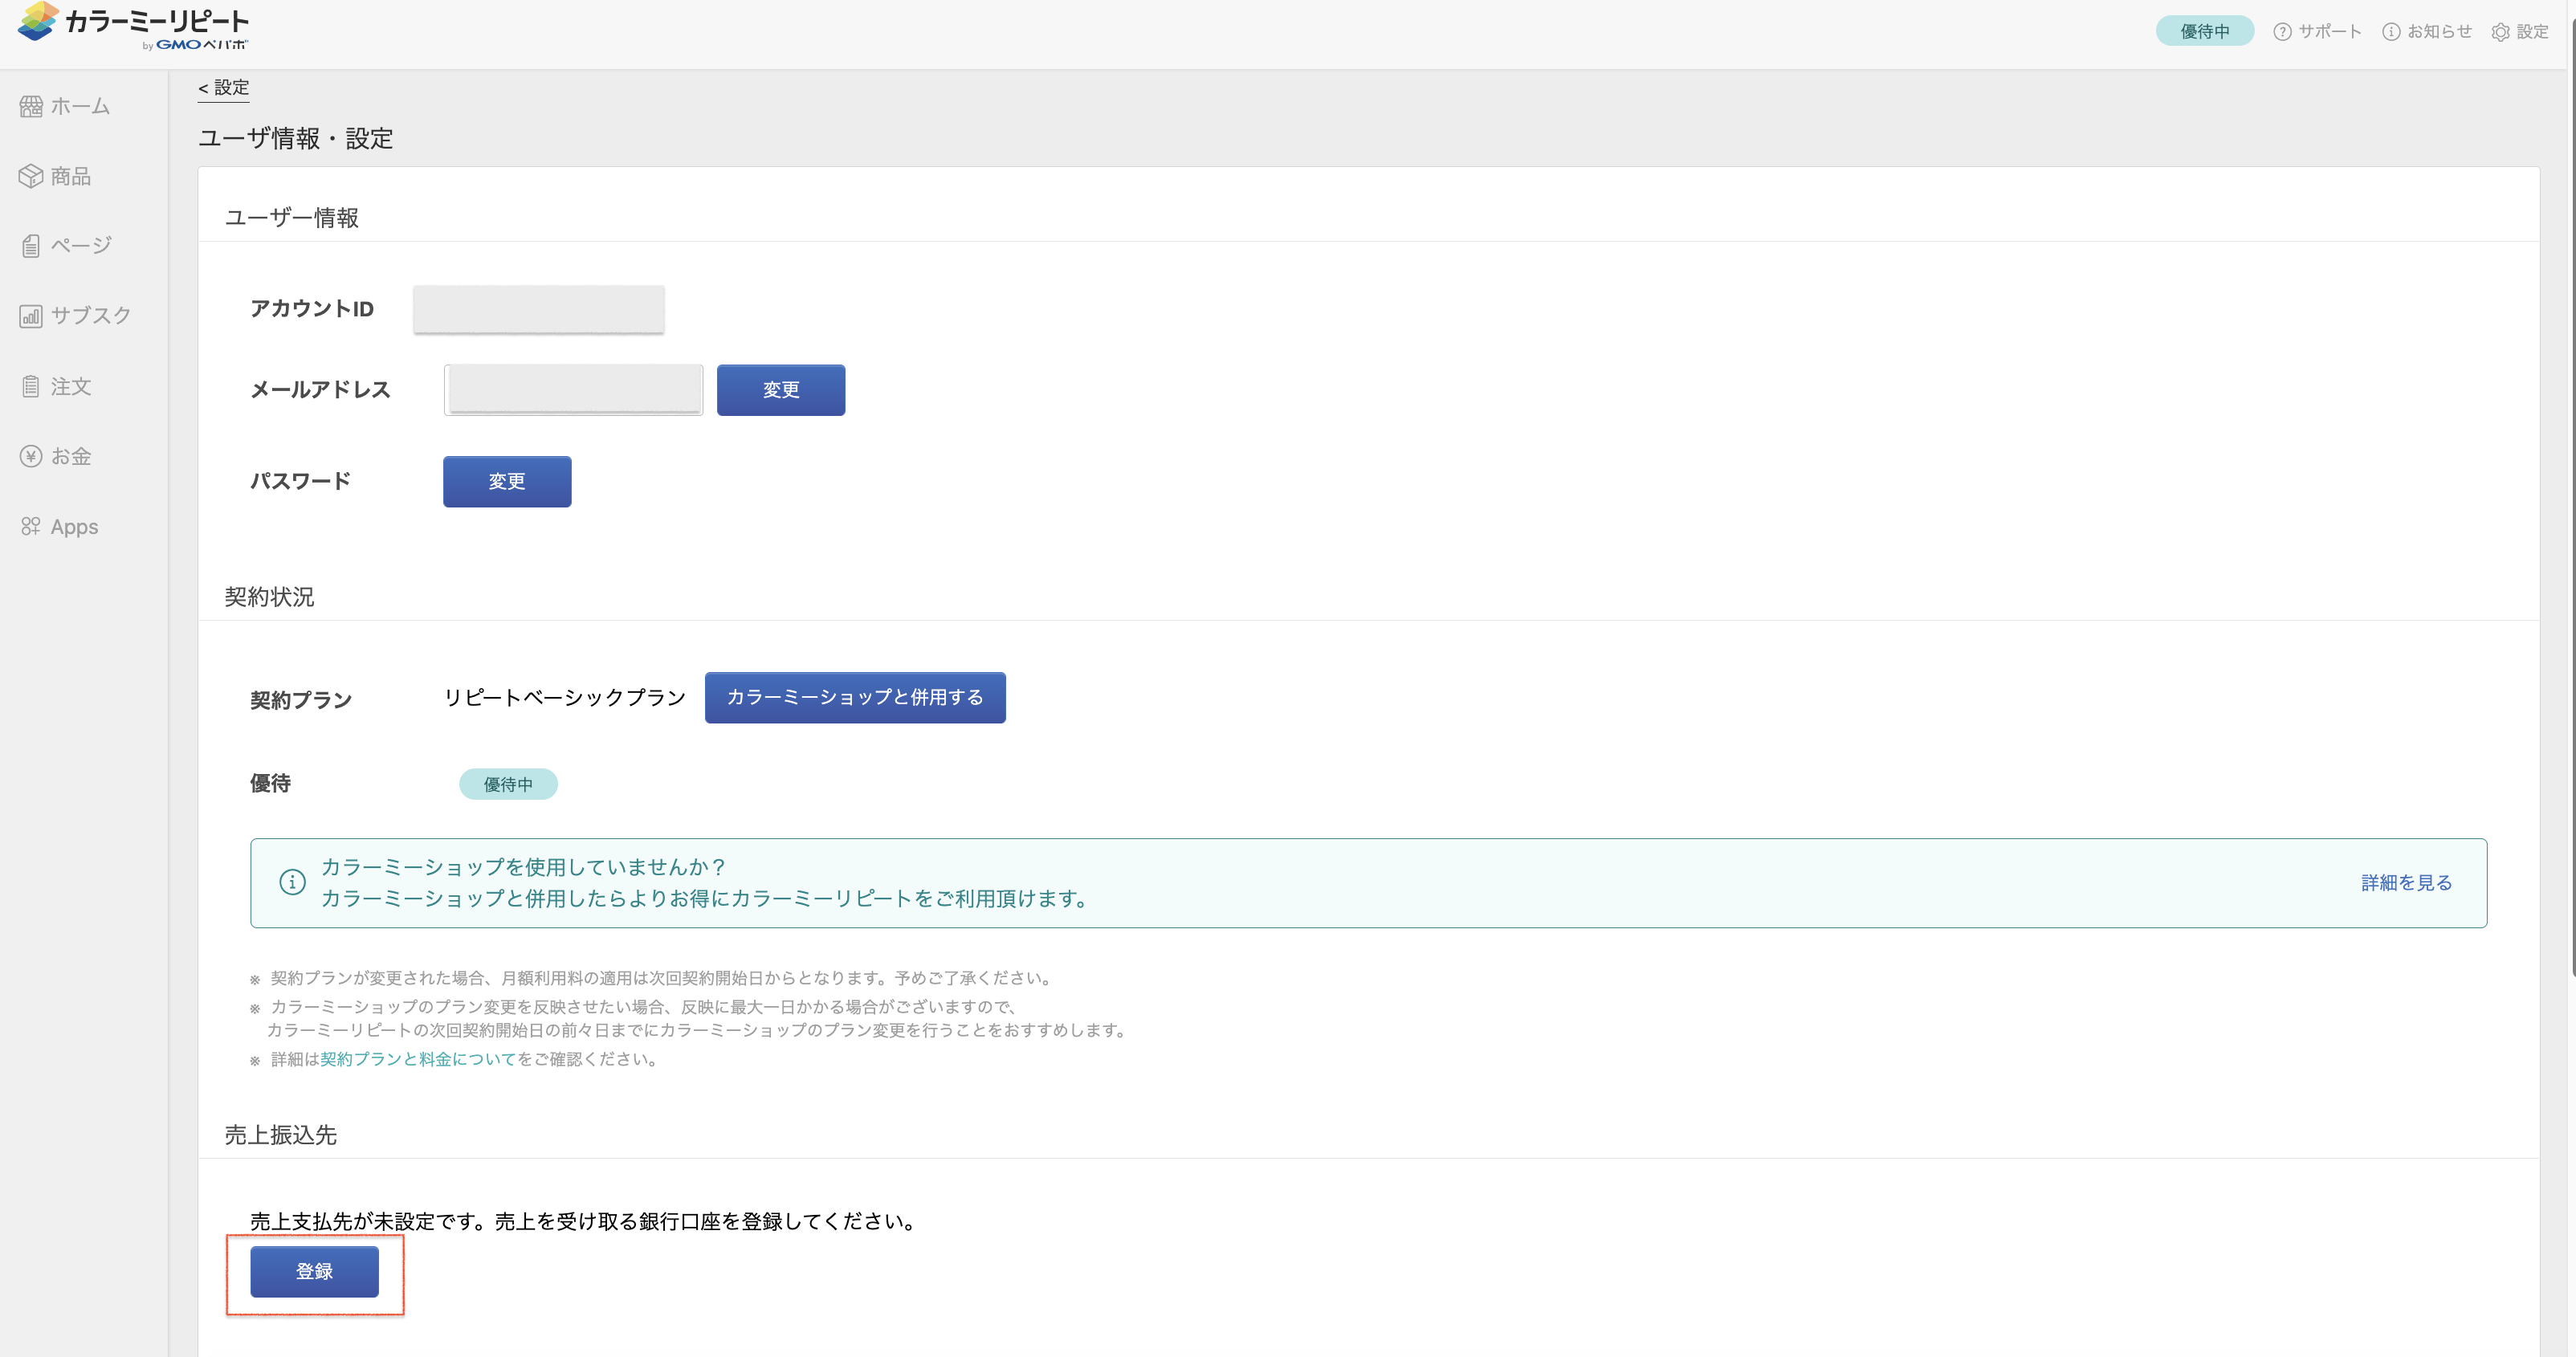Open the サブスク chart icon in sidebar
Screen dimensions: 2576x1357
pyautogui.click(x=31, y=316)
